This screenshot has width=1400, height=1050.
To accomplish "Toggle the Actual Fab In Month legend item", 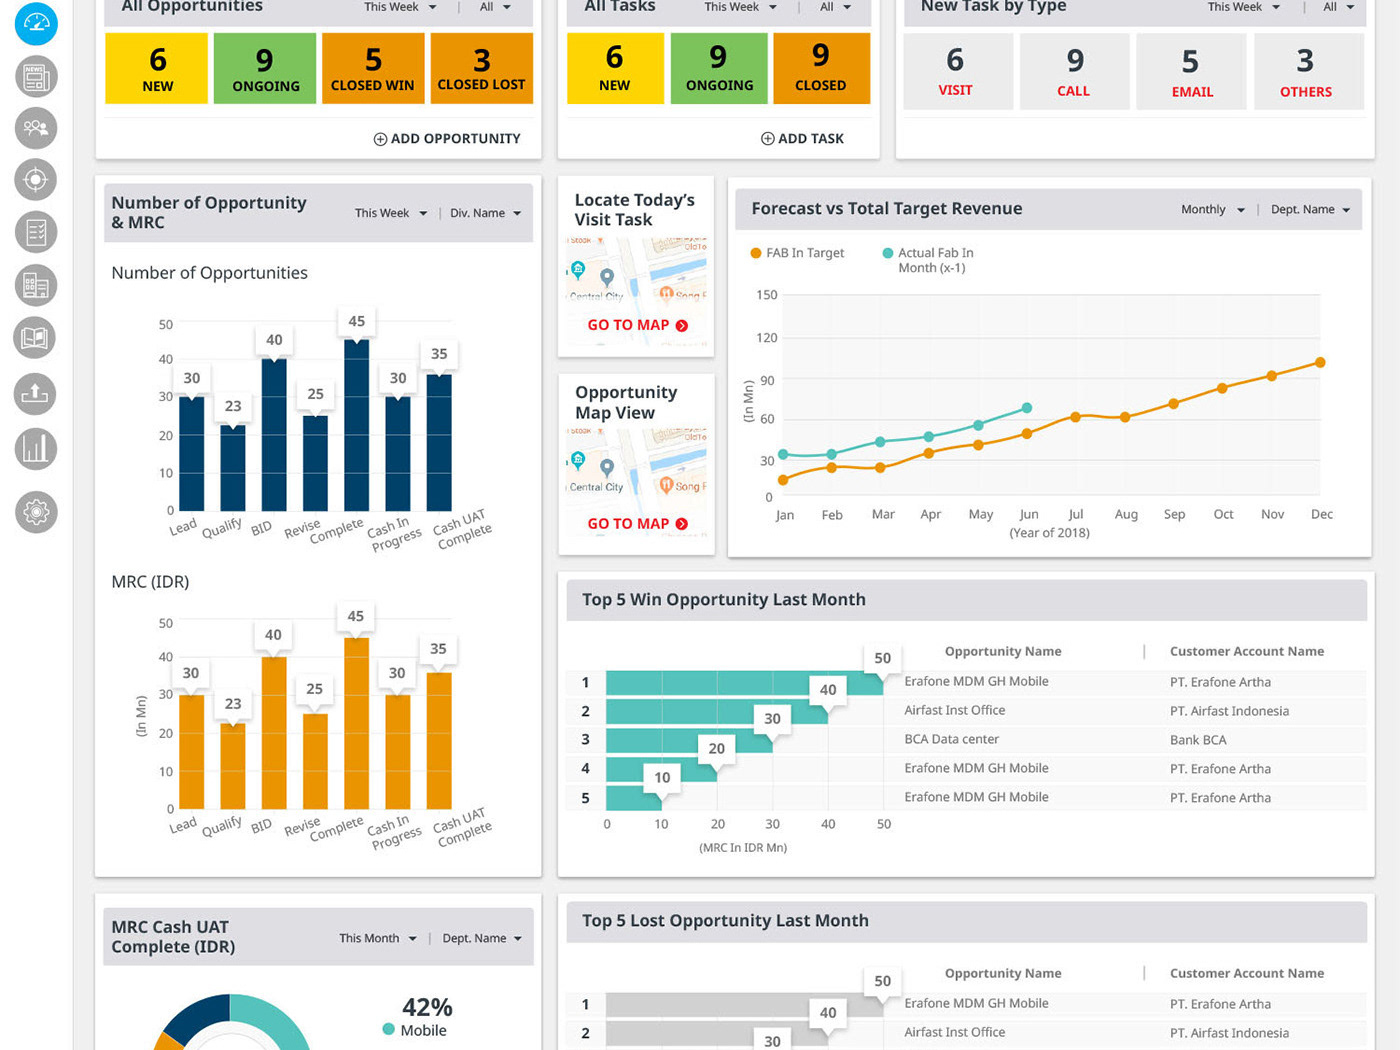I will (x=928, y=260).
